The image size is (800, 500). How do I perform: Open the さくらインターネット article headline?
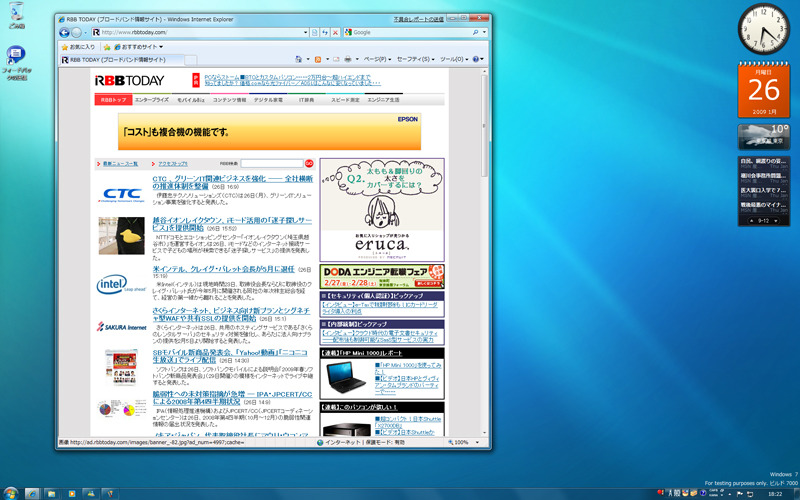(231, 314)
